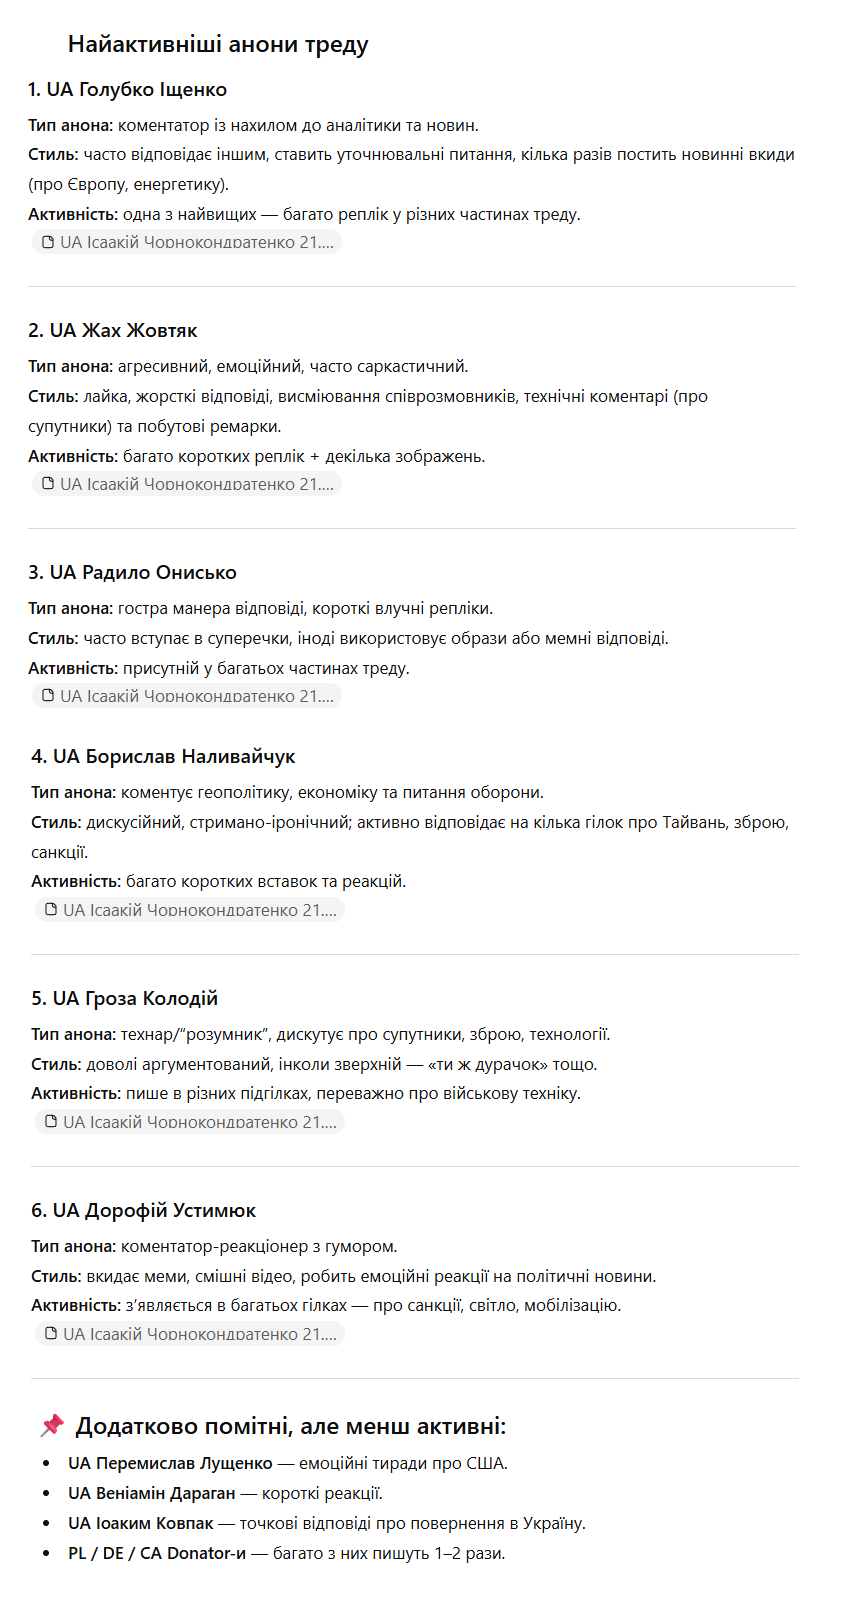The width and height of the screenshot is (868, 1609).
Task: Select the heading '3. UA Радило Онисько'
Action: pyautogui.click(x=132, y=573)
